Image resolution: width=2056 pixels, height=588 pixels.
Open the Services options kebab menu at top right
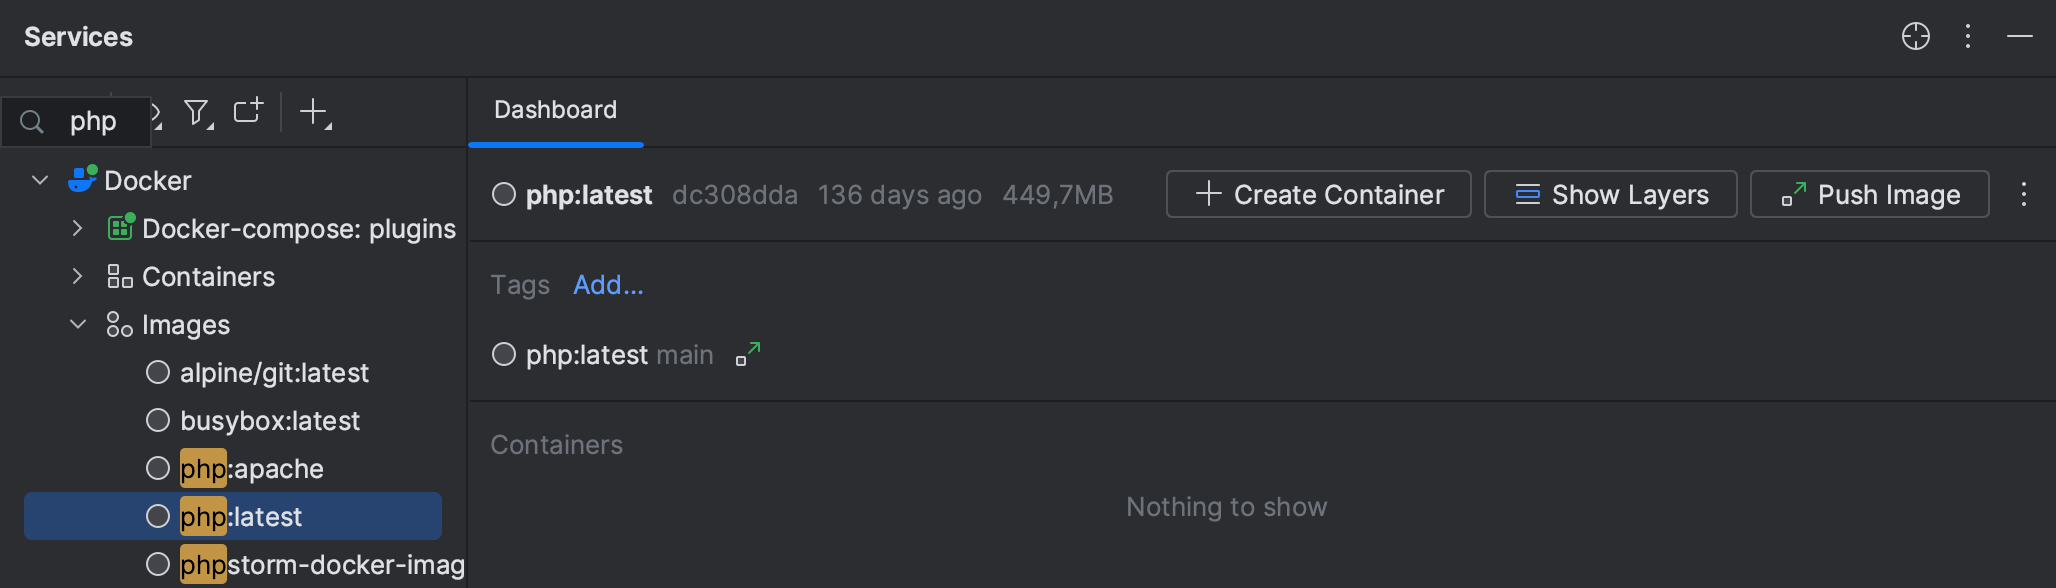pos(1968,36)
